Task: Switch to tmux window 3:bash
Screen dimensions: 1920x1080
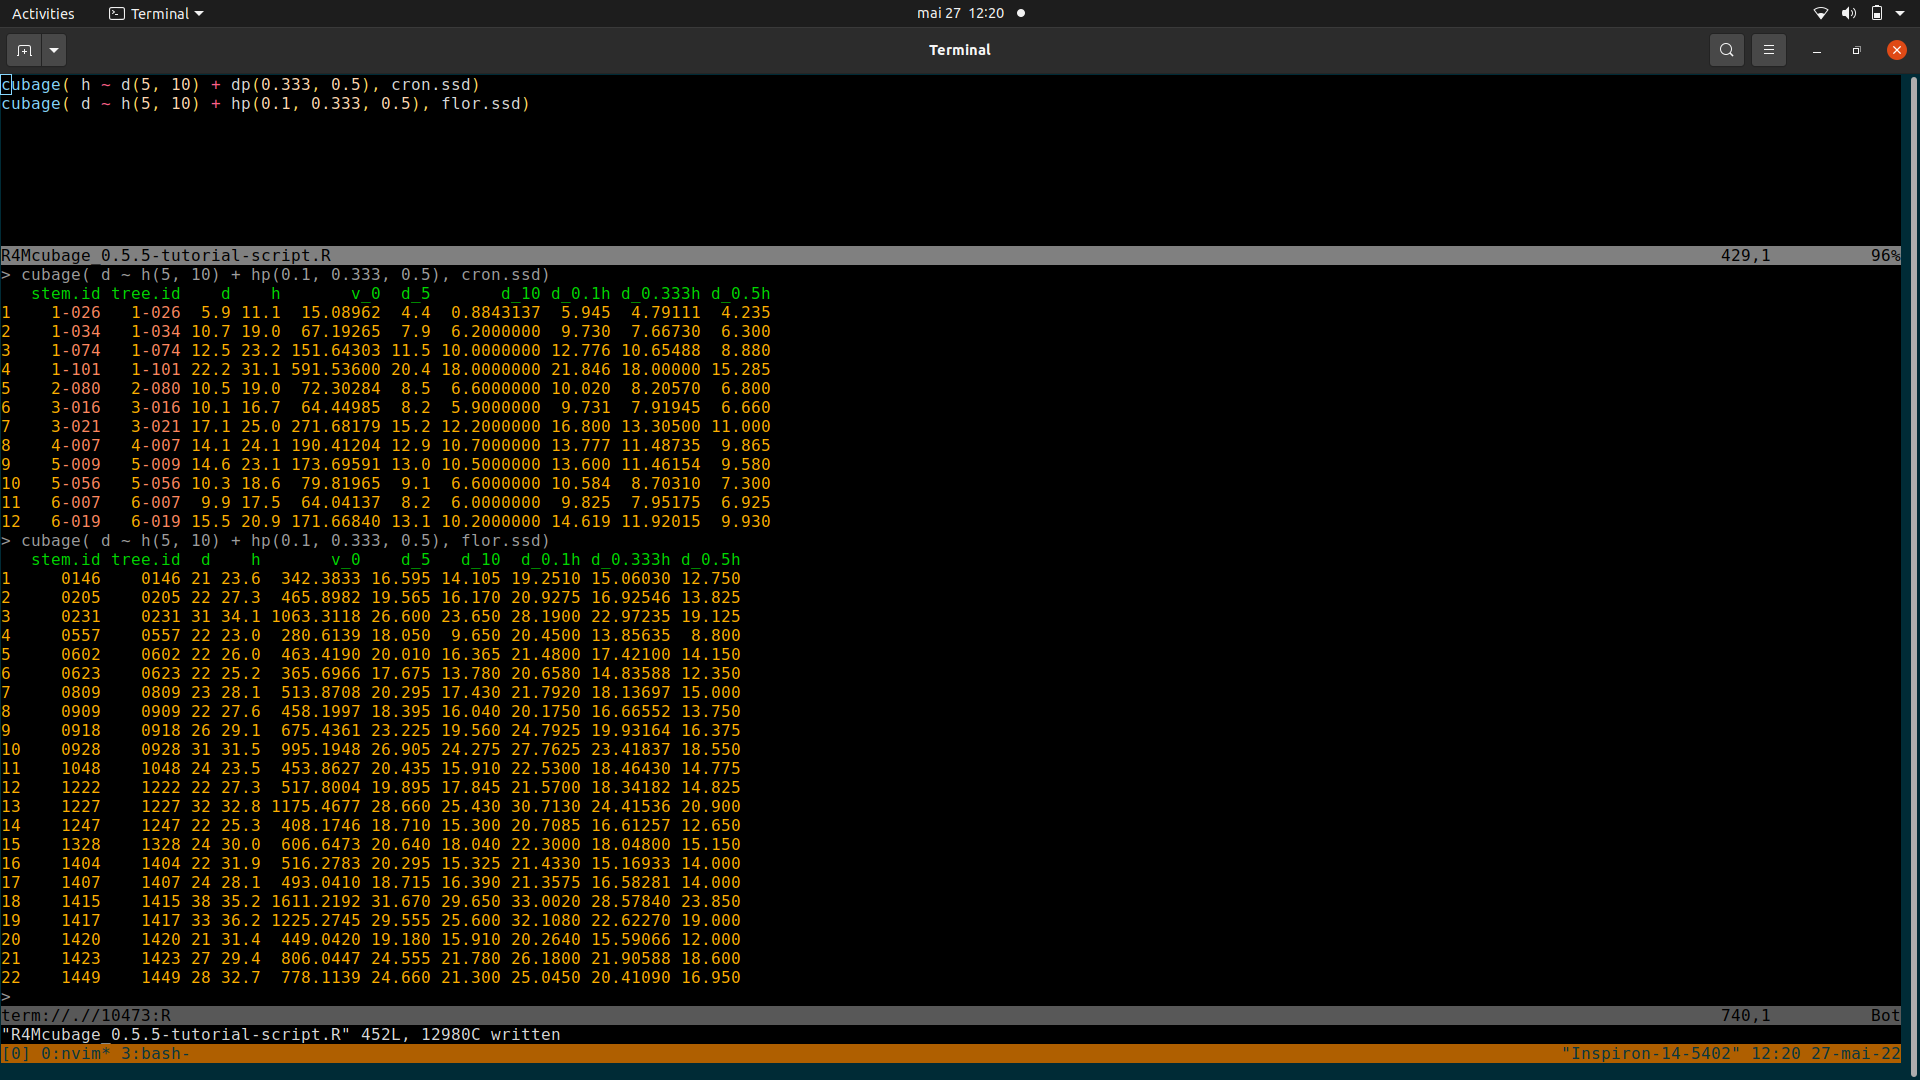Action: click(x=155, y=1053)
